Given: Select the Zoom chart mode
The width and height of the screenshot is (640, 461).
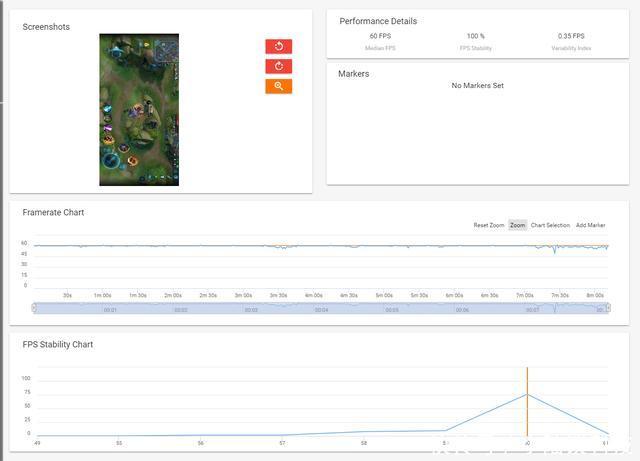Looking at the screenshot, I should click(518, 225).
